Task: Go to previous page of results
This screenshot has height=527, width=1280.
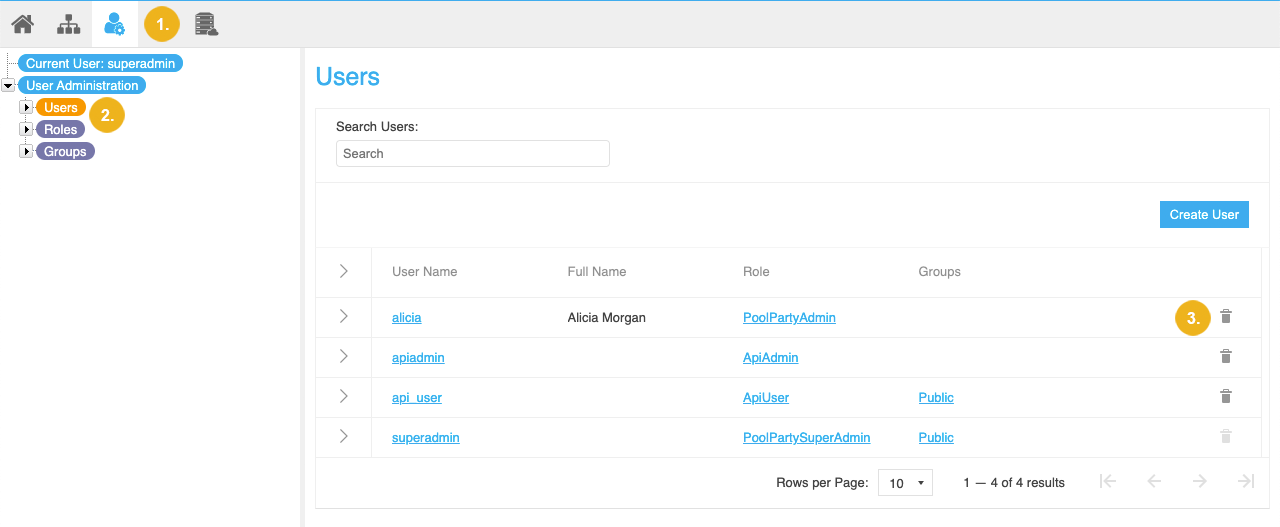Action: [1154, 482]
